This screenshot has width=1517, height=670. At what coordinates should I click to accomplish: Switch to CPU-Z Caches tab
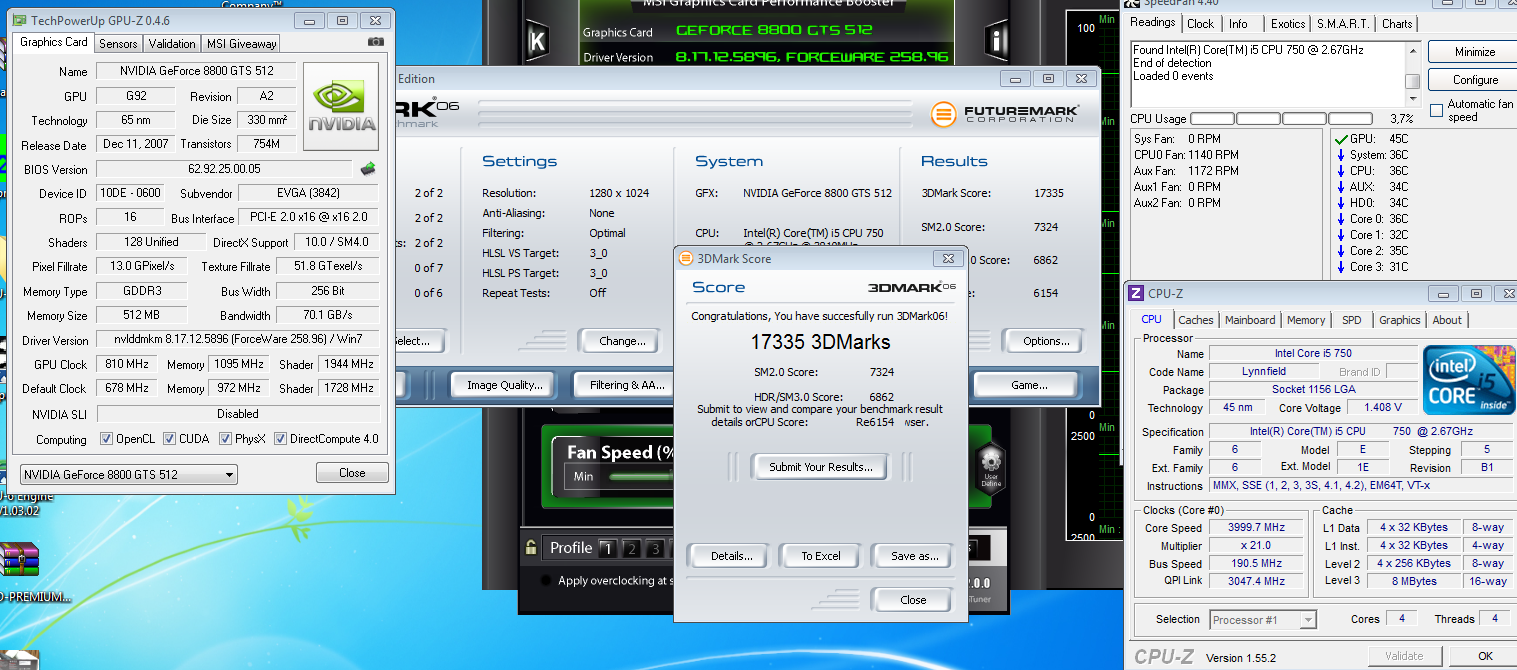(x=1195, y=320)
